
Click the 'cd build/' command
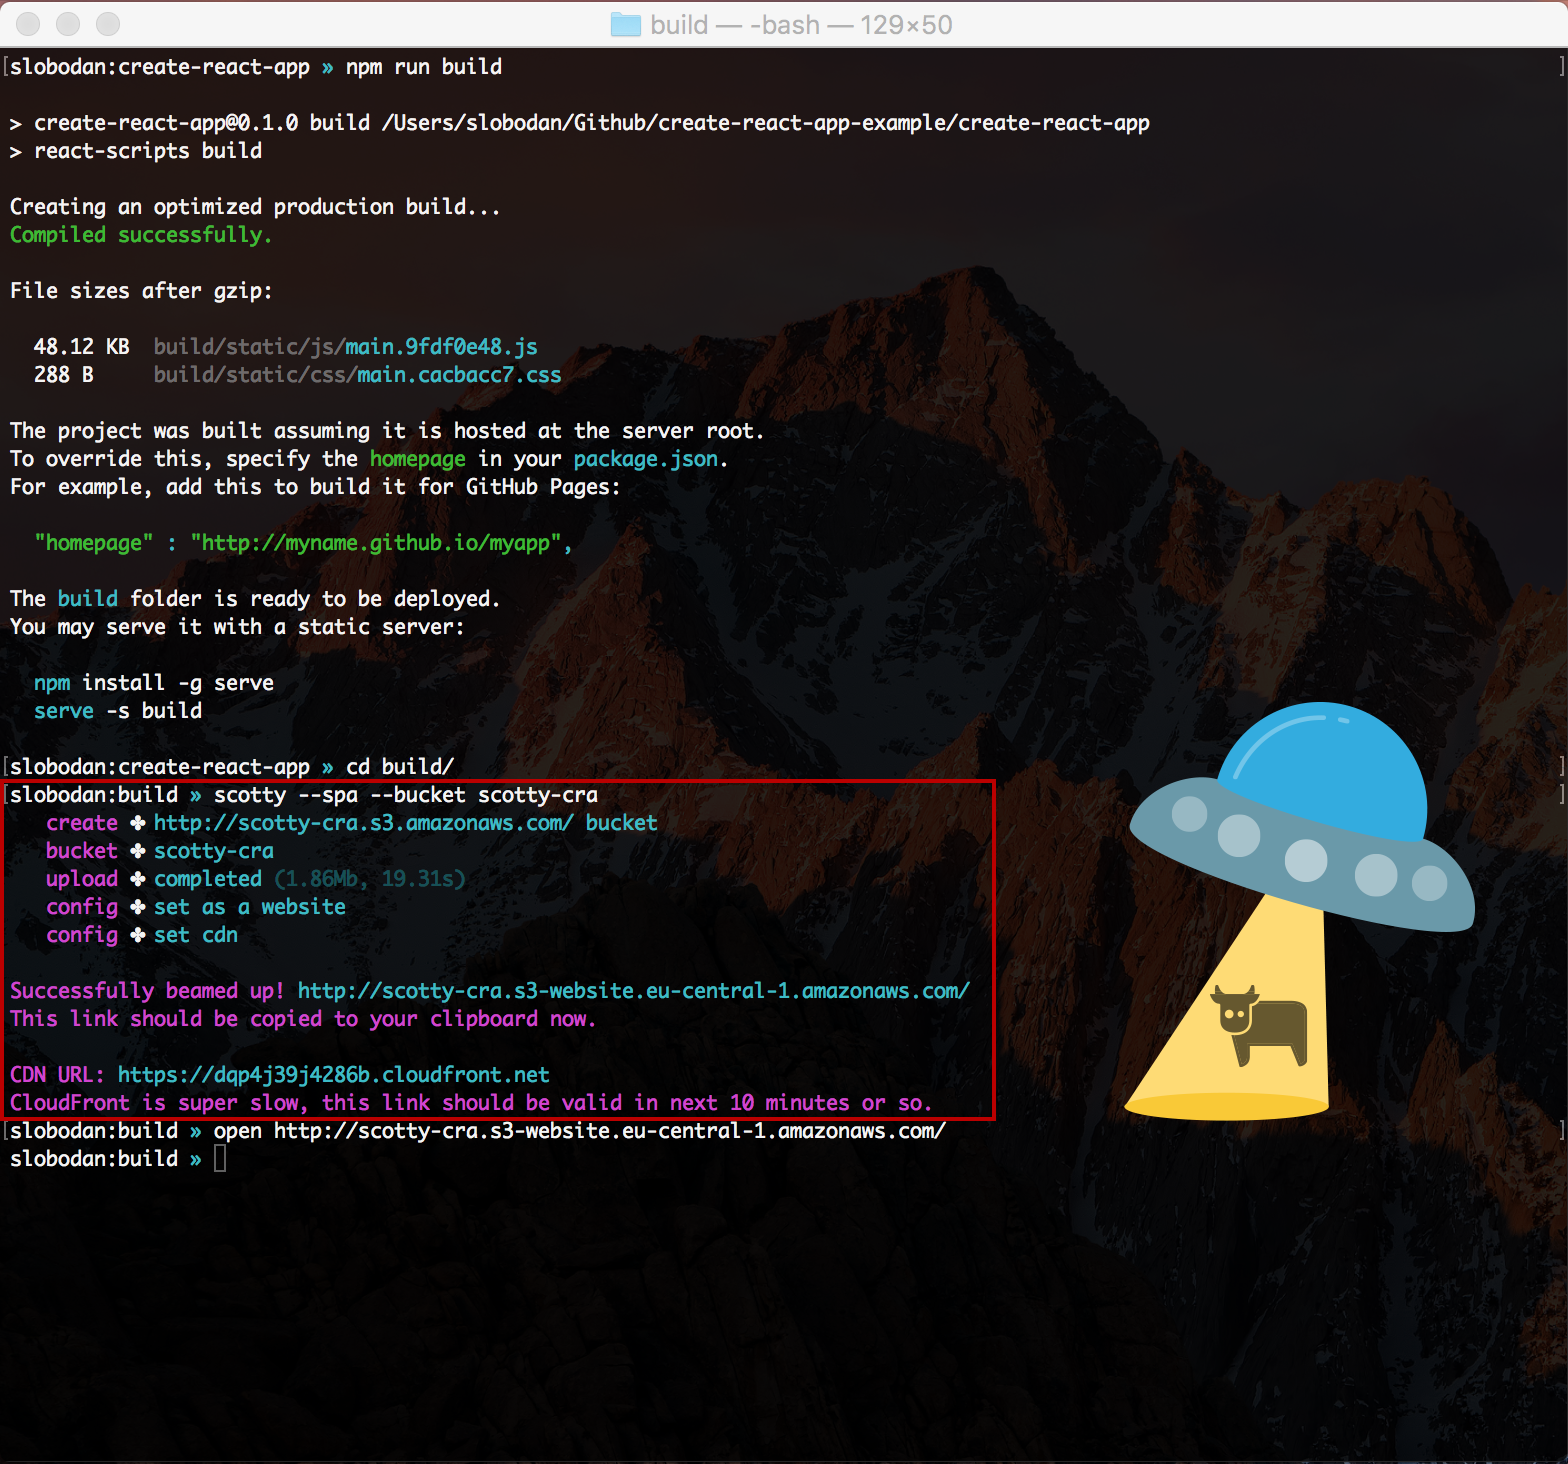tap(400, 767)
